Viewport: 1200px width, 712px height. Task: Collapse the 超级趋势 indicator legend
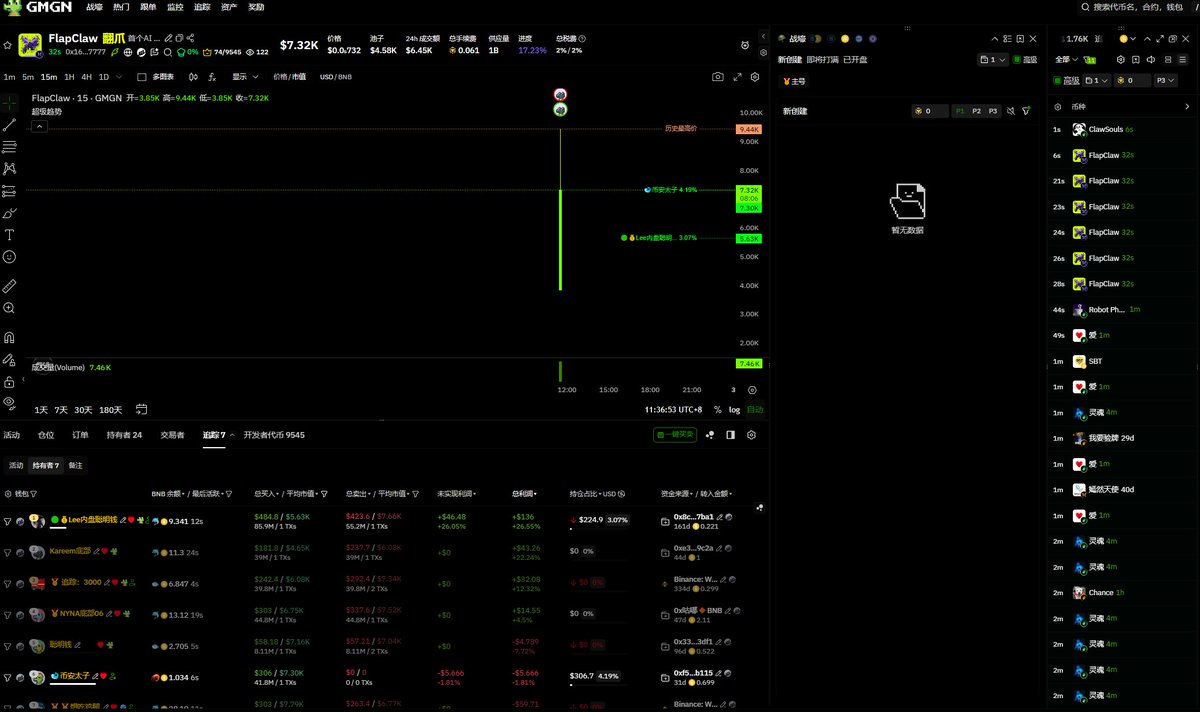coord(39,127)
